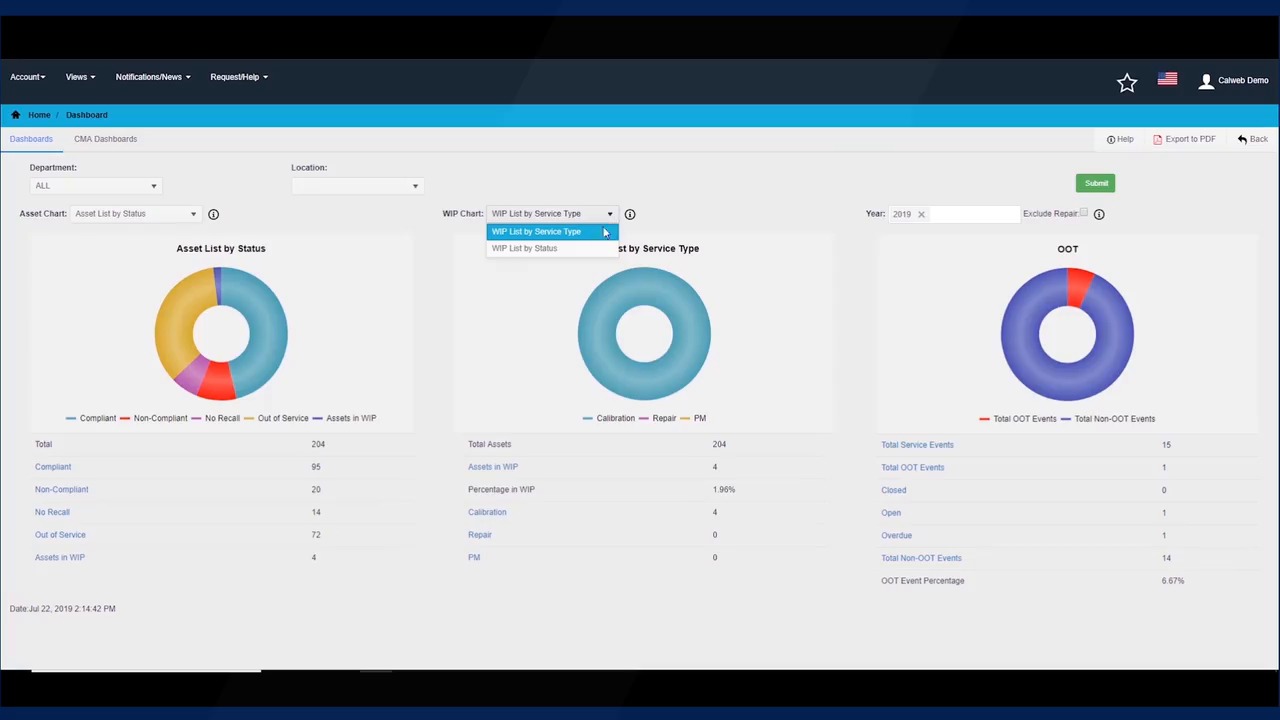Expand the Location dropdown

click(x=356, y=186)
